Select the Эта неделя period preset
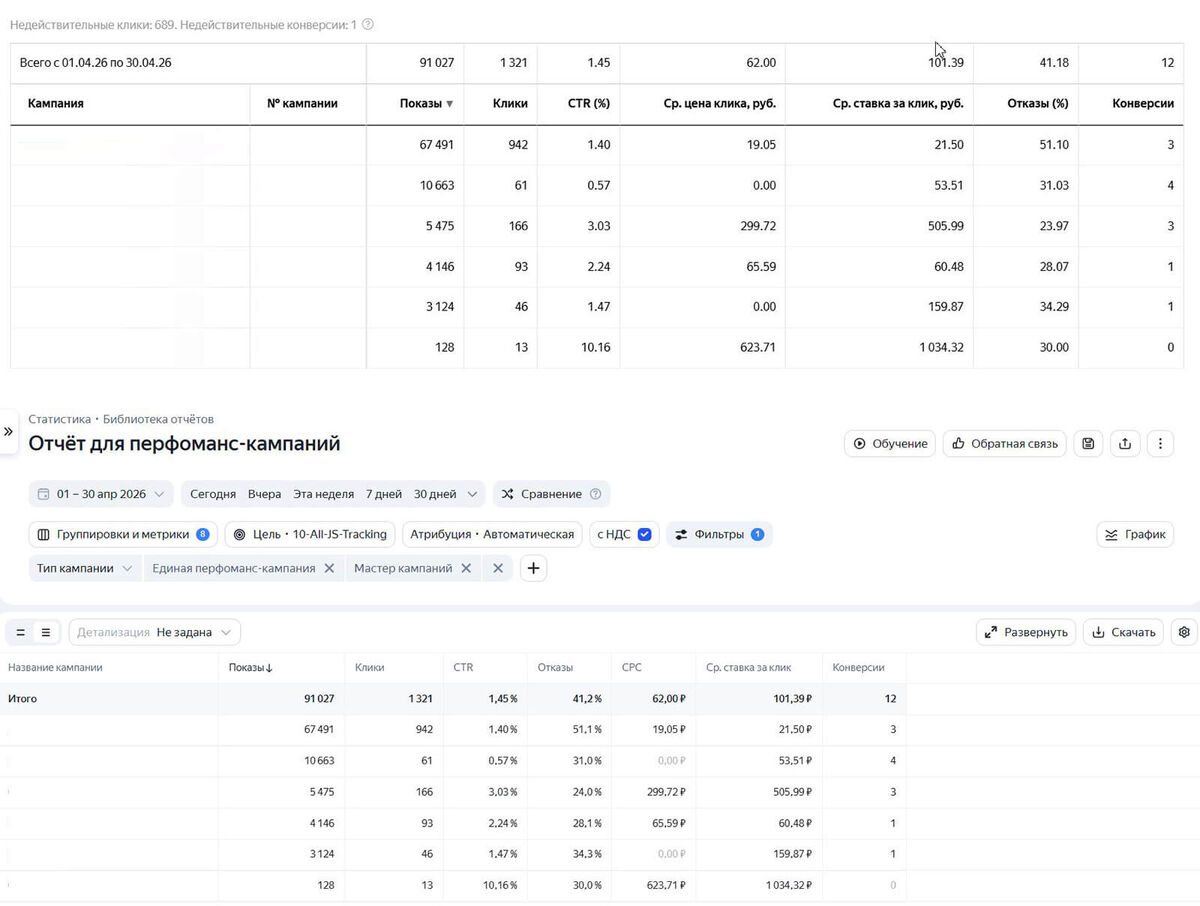This screenshot has height=906, width=1200. point(323,494)
